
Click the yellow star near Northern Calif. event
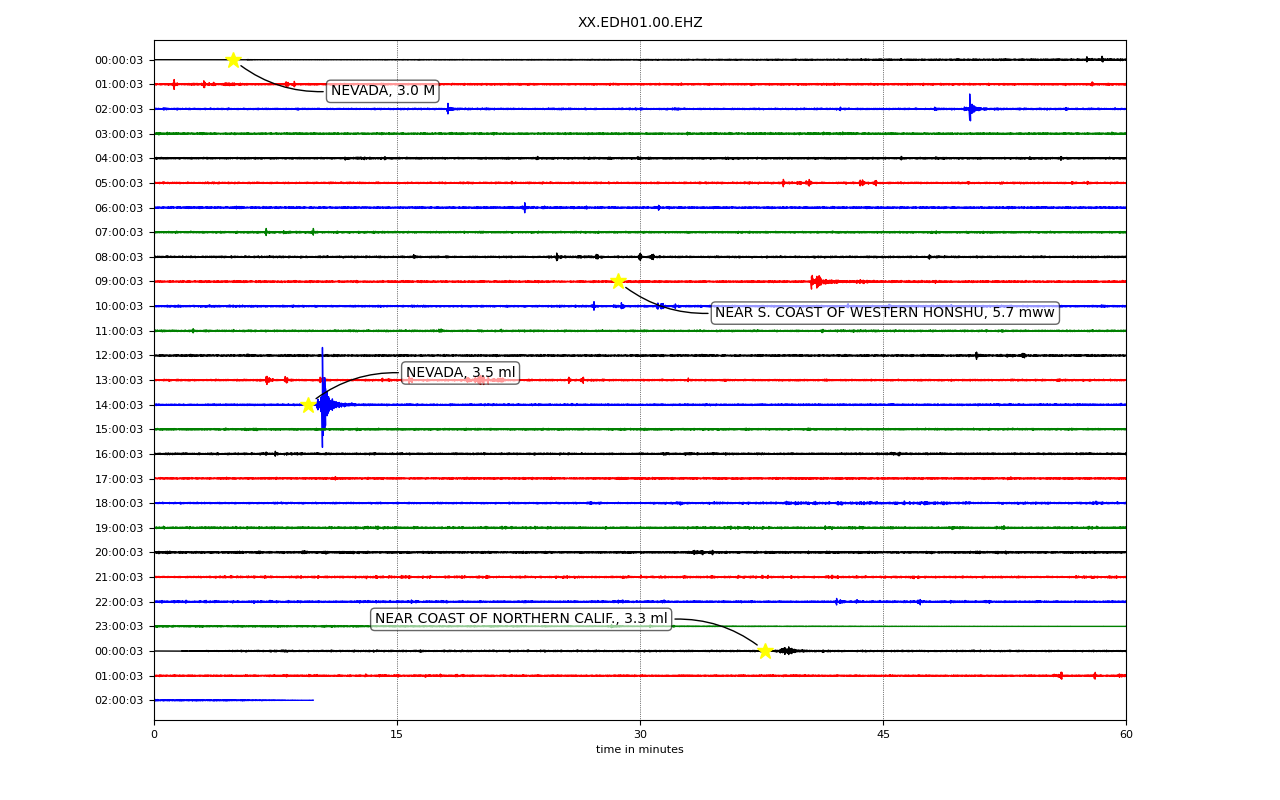click(765, 651)
